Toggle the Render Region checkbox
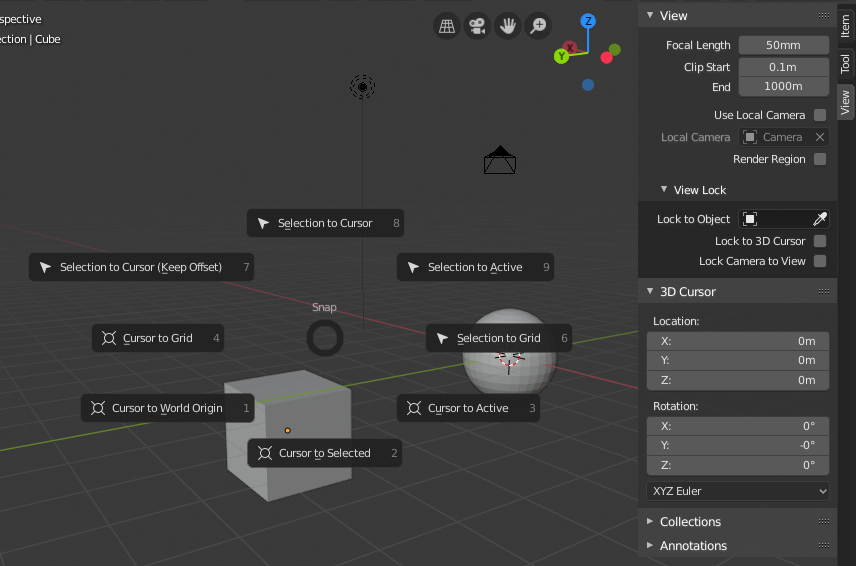Screen dimensions: 856x566 click(820, 159)
